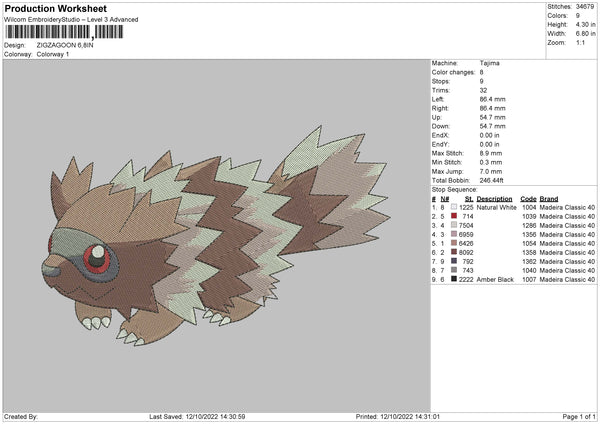Click Wilcom EmbroideryStudio – Level 3 Advanced text
This screenshot has width=600, height=424.
tap(71, 20)
